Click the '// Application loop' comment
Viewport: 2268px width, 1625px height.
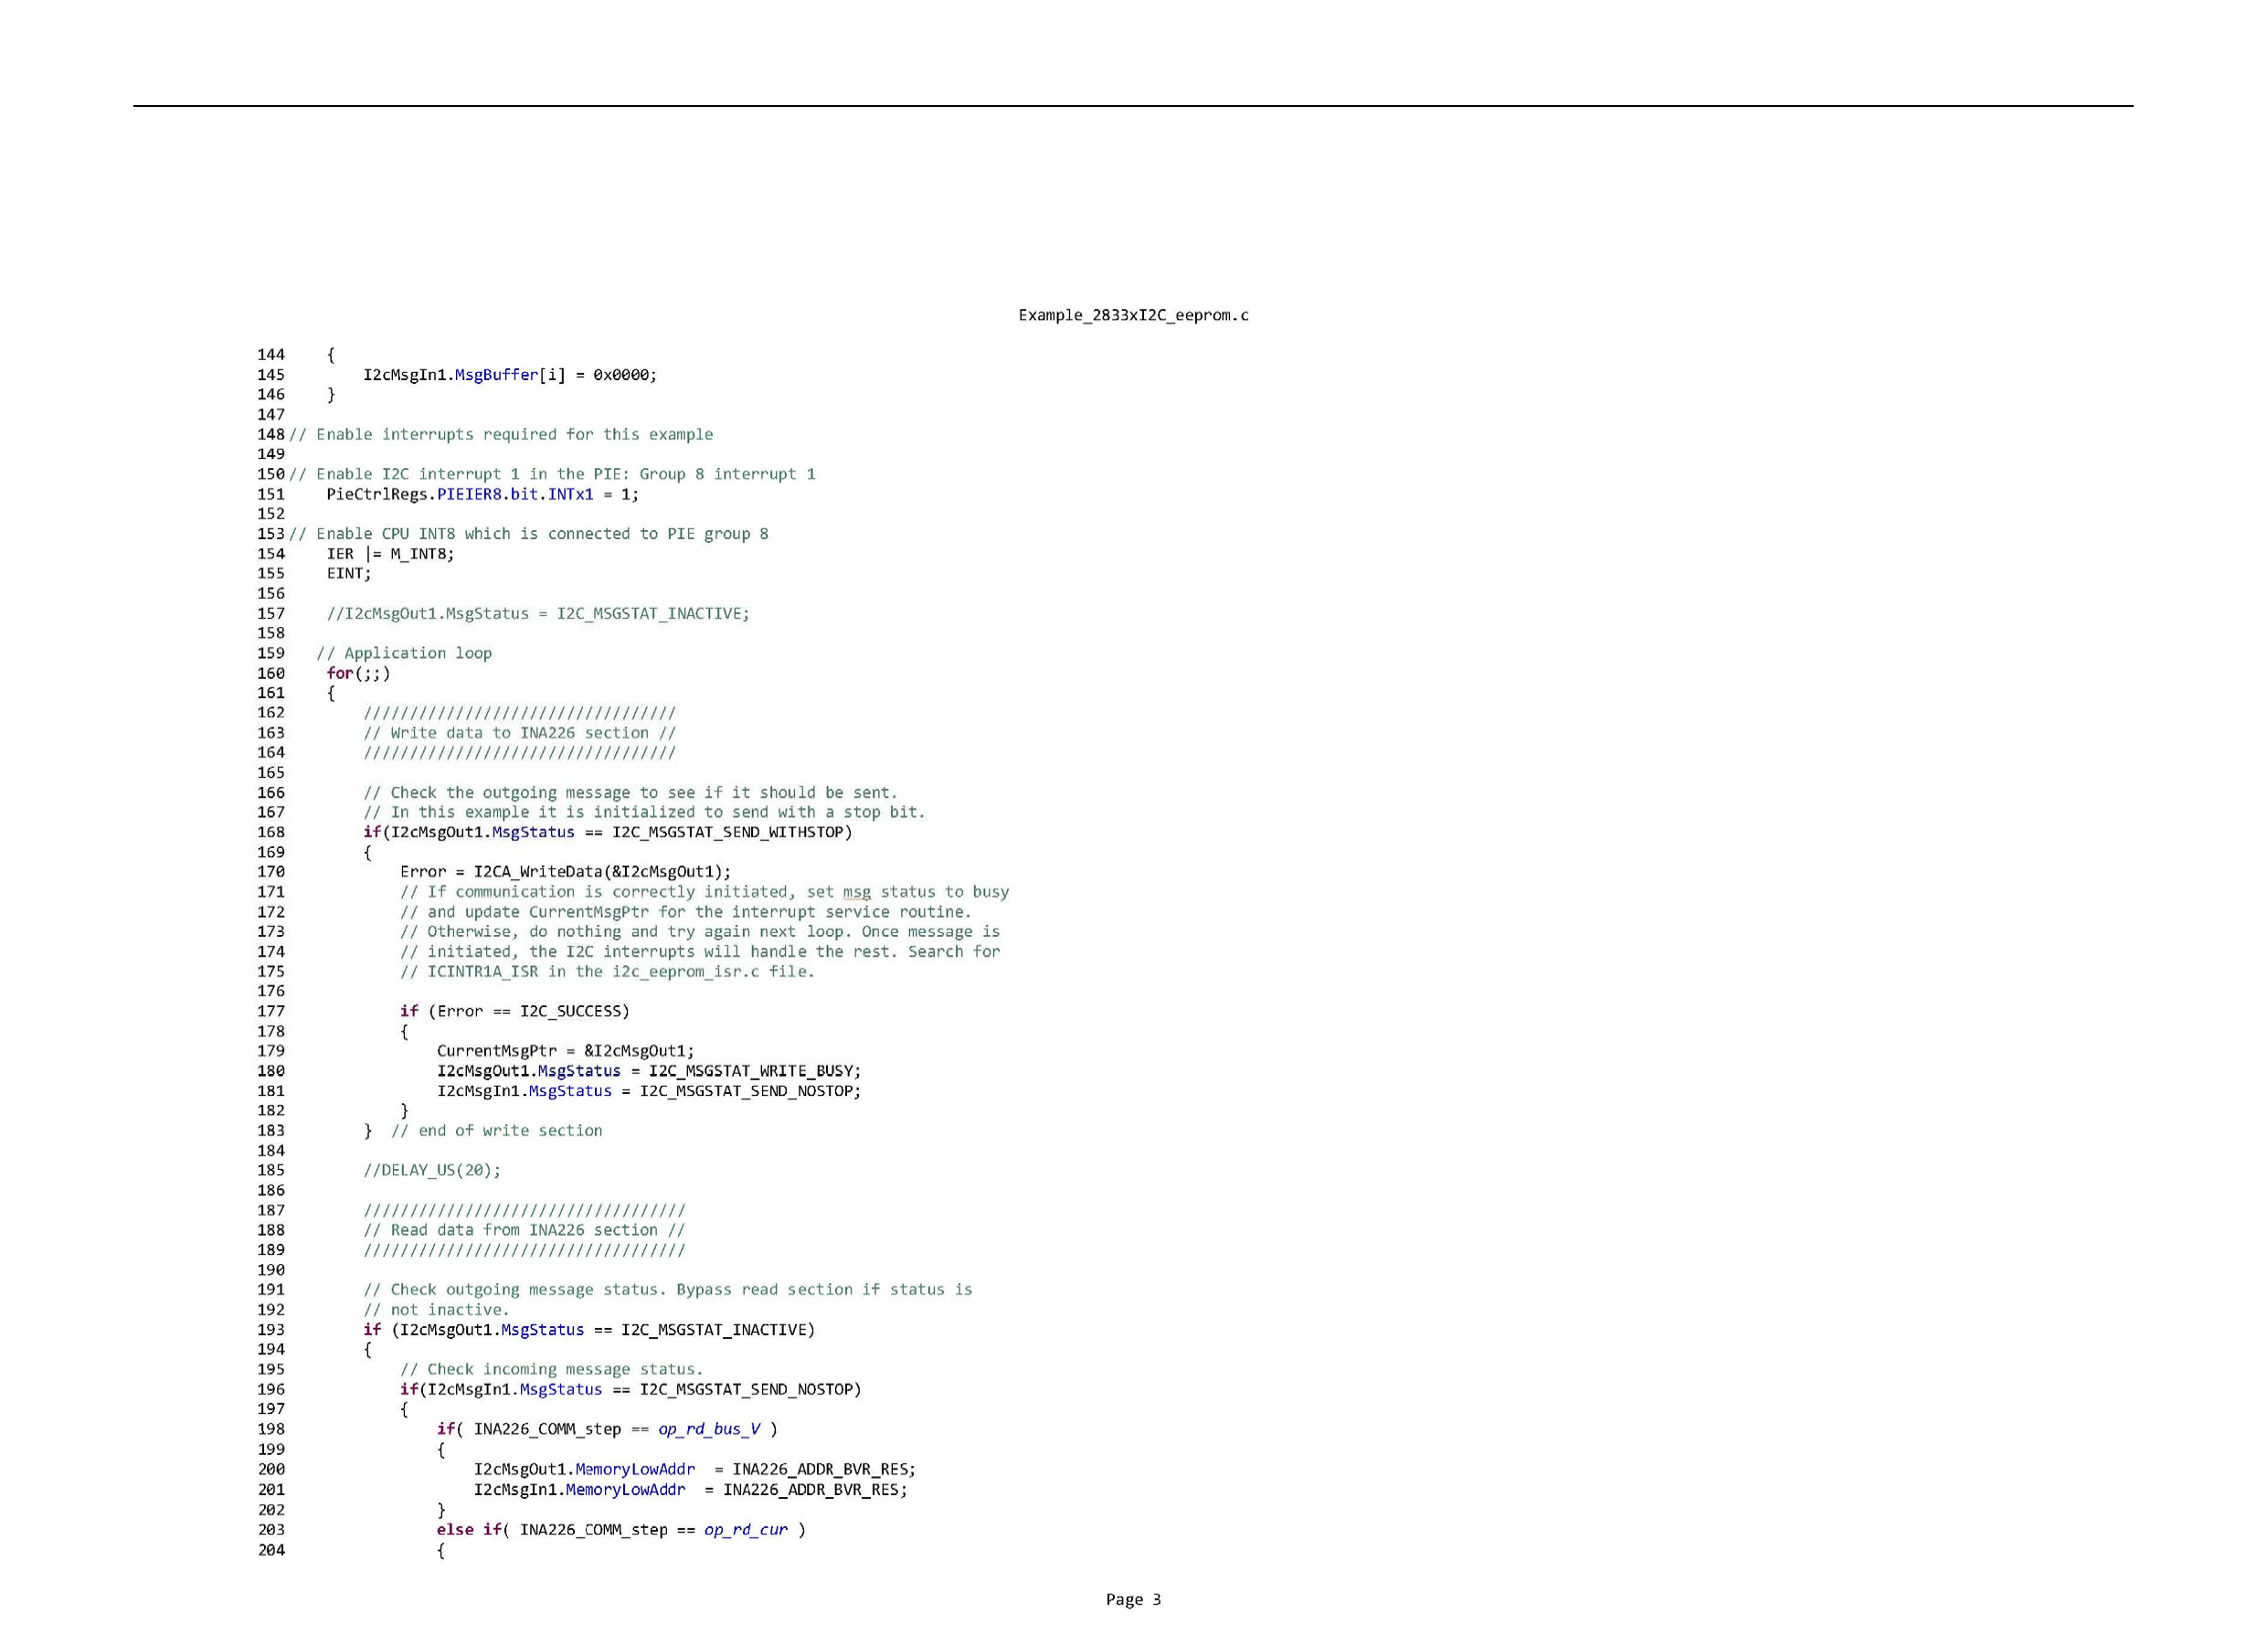(x=404, y=653)
